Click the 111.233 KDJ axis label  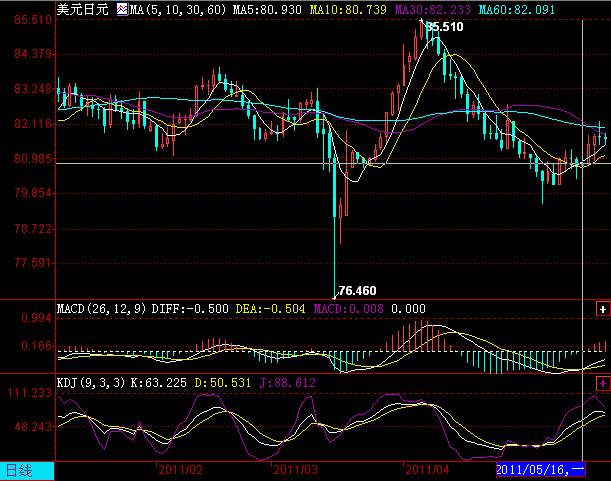click(30, 393)
